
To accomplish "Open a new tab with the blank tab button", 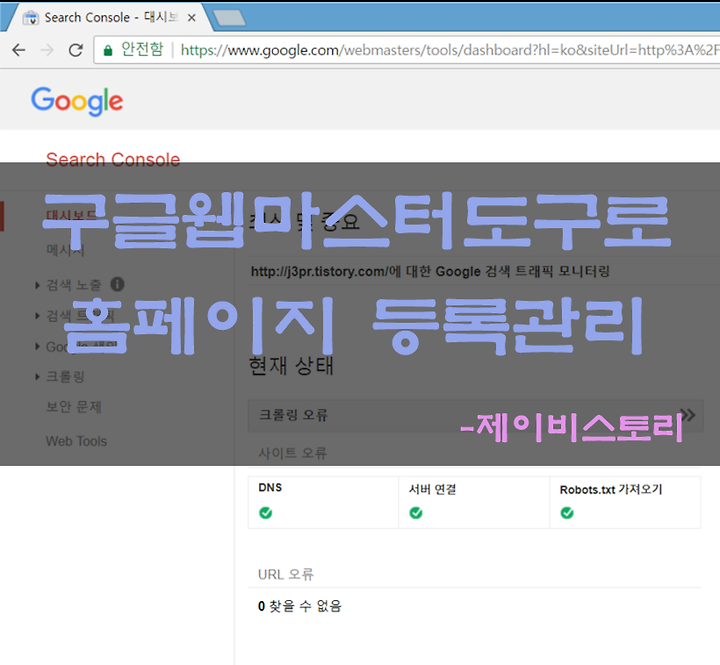I will coord(229,18).
